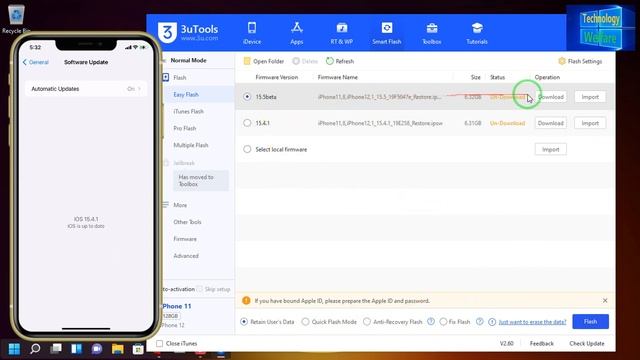Open File Explorer from the taskbar
The height and width of the screenshot is (360, 640).
(x=118, y=349)
